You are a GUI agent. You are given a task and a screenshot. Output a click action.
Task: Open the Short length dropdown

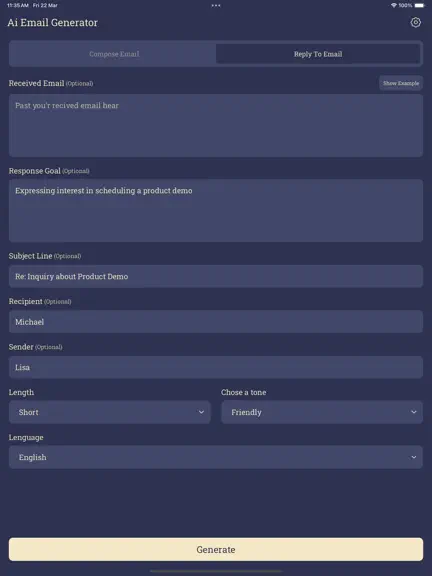110,412
